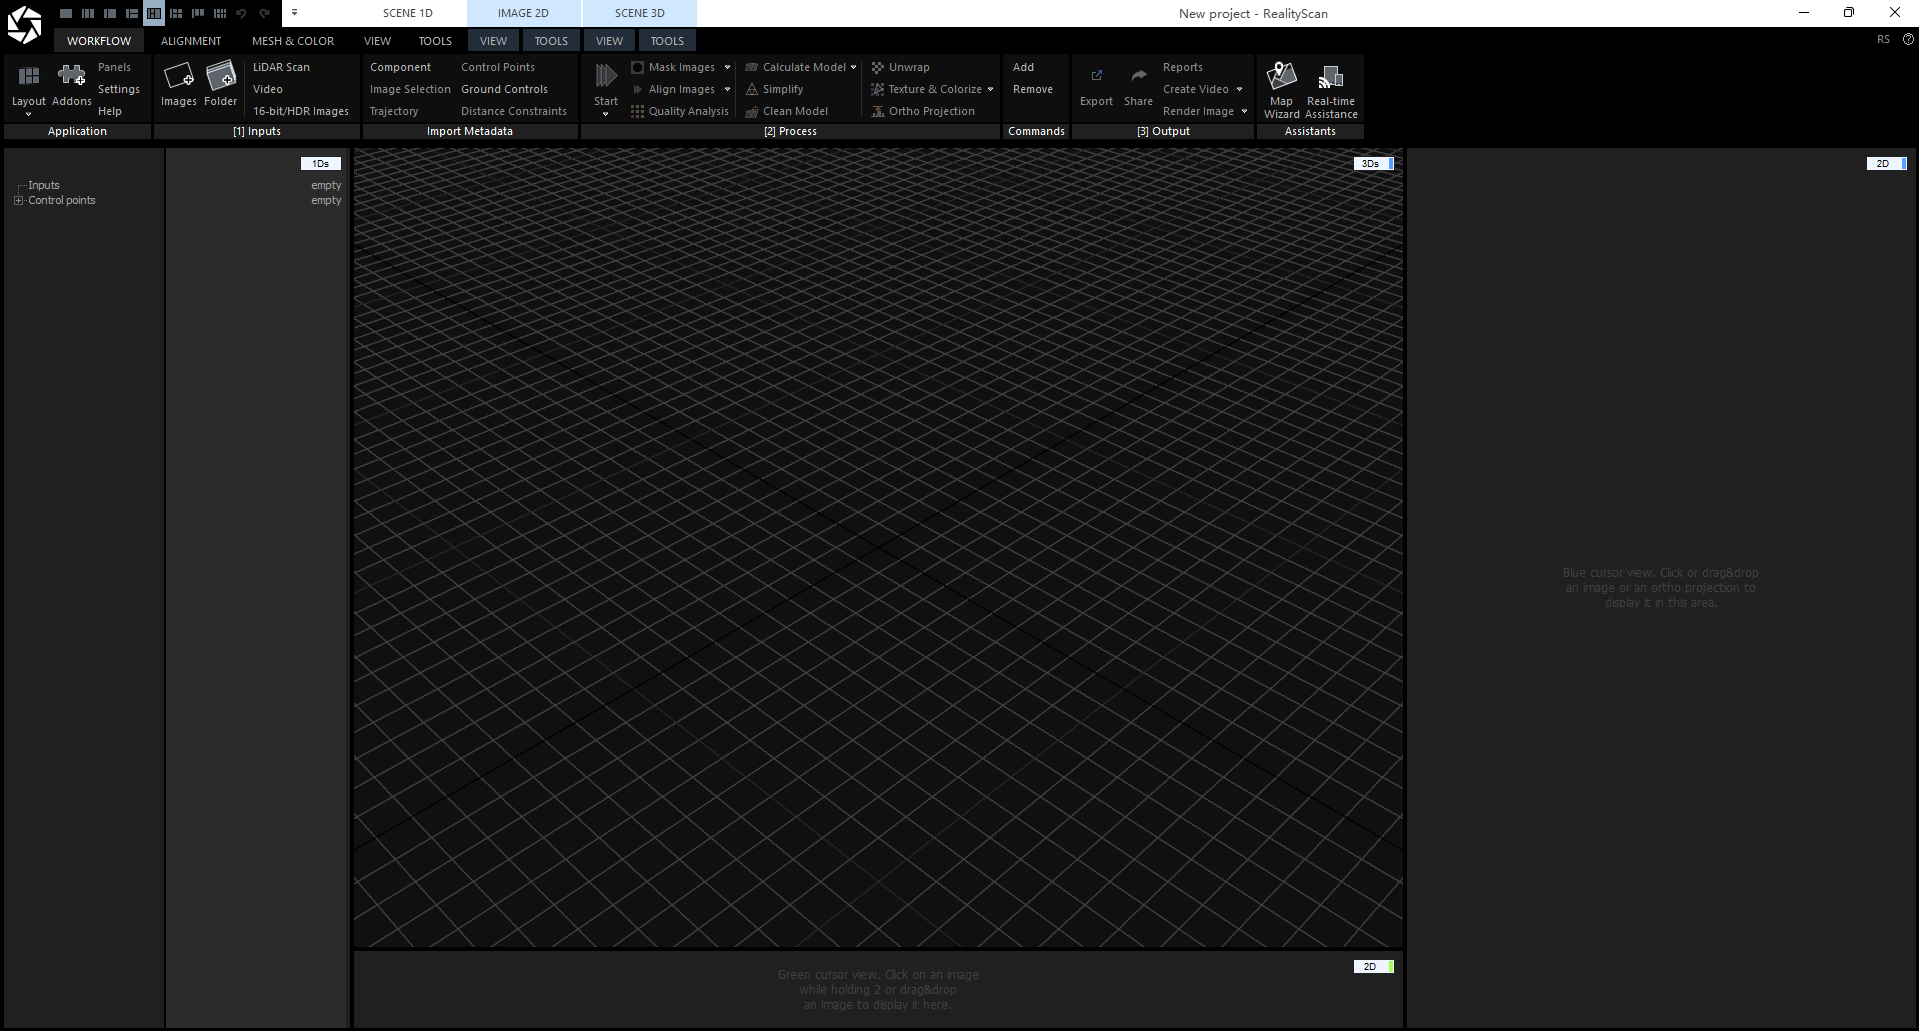Viewport: 1919px width, 1031px height.
Task: Click the Start process icon
Action: (606, 76)
